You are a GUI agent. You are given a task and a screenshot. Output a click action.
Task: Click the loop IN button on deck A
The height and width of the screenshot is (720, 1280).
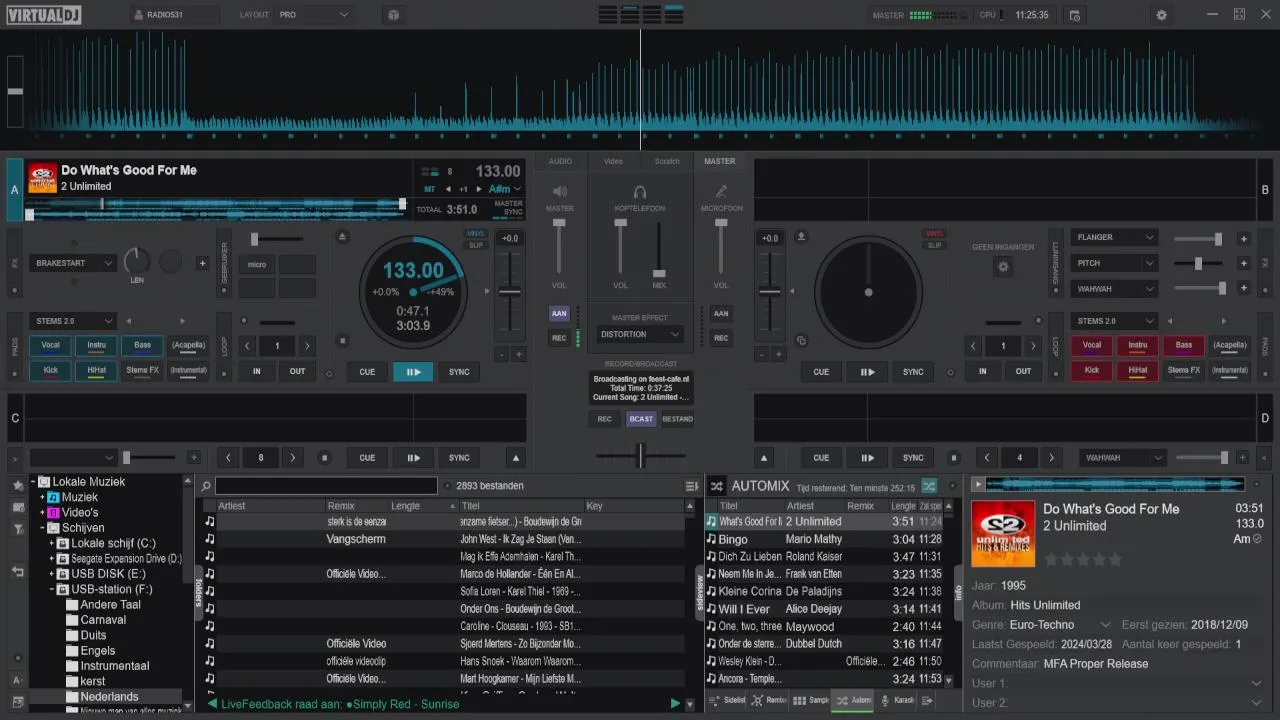point(257,371)
